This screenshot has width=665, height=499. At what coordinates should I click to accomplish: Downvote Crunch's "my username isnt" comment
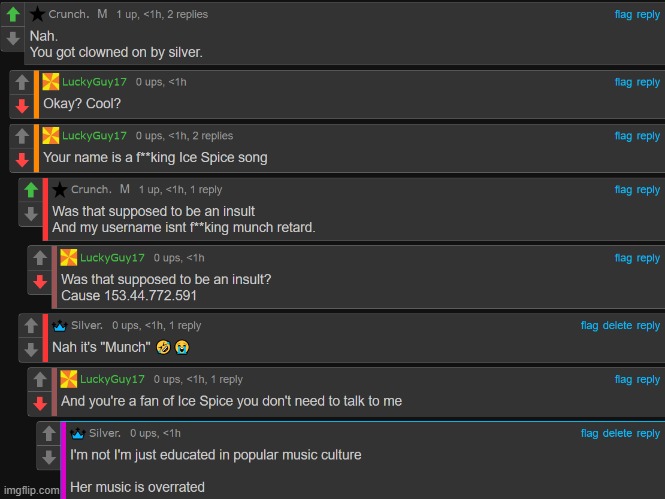coord(31,213)
